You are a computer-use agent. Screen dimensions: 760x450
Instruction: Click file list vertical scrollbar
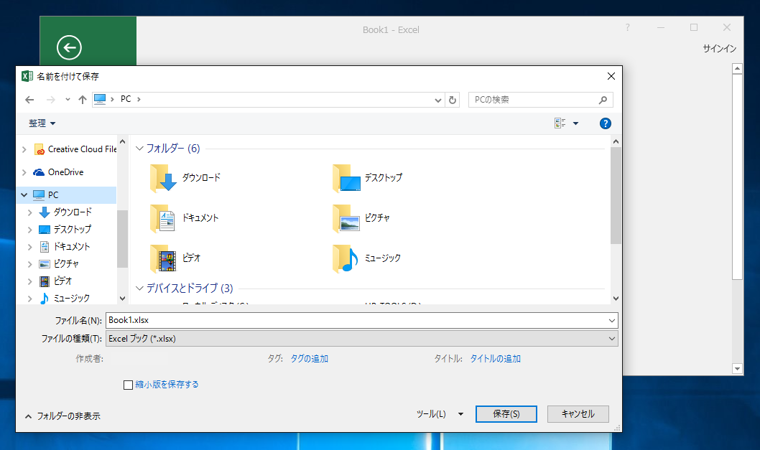tap(616, 195)
